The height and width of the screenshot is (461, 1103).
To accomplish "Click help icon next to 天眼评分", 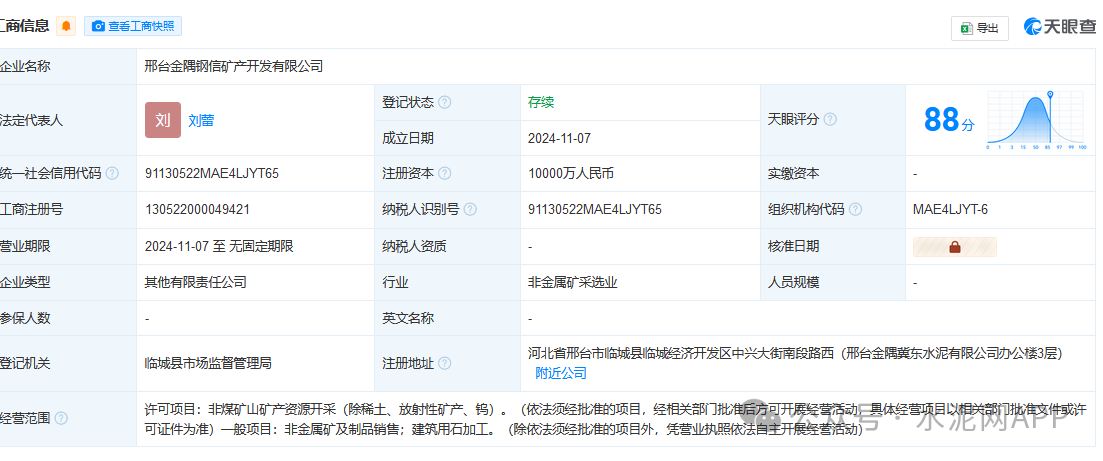I will pos(830,120).
